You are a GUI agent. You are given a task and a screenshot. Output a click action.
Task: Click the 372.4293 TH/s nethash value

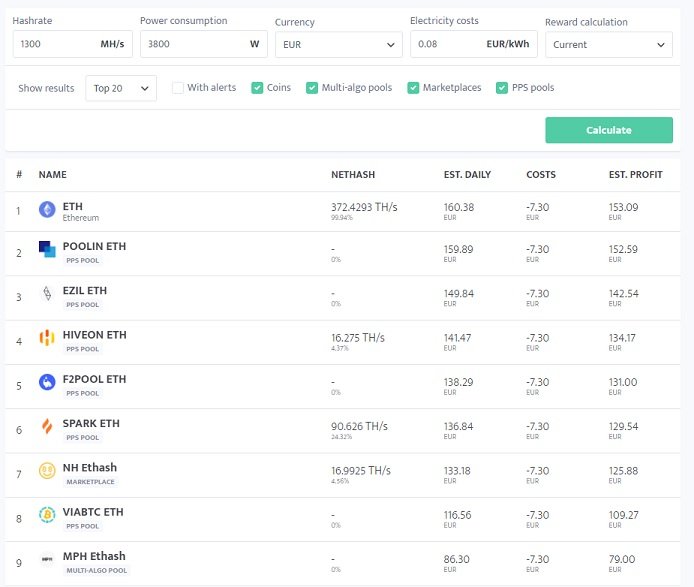coord(364,207)
